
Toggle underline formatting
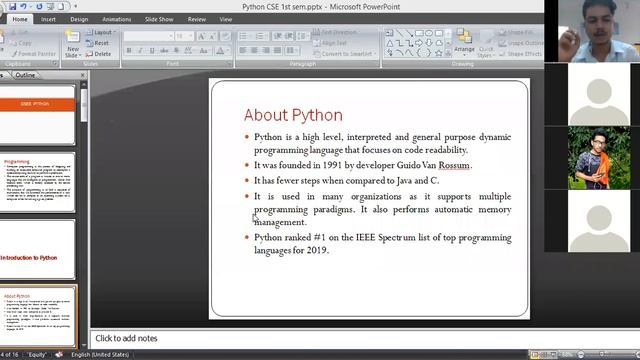click(152, 51)
